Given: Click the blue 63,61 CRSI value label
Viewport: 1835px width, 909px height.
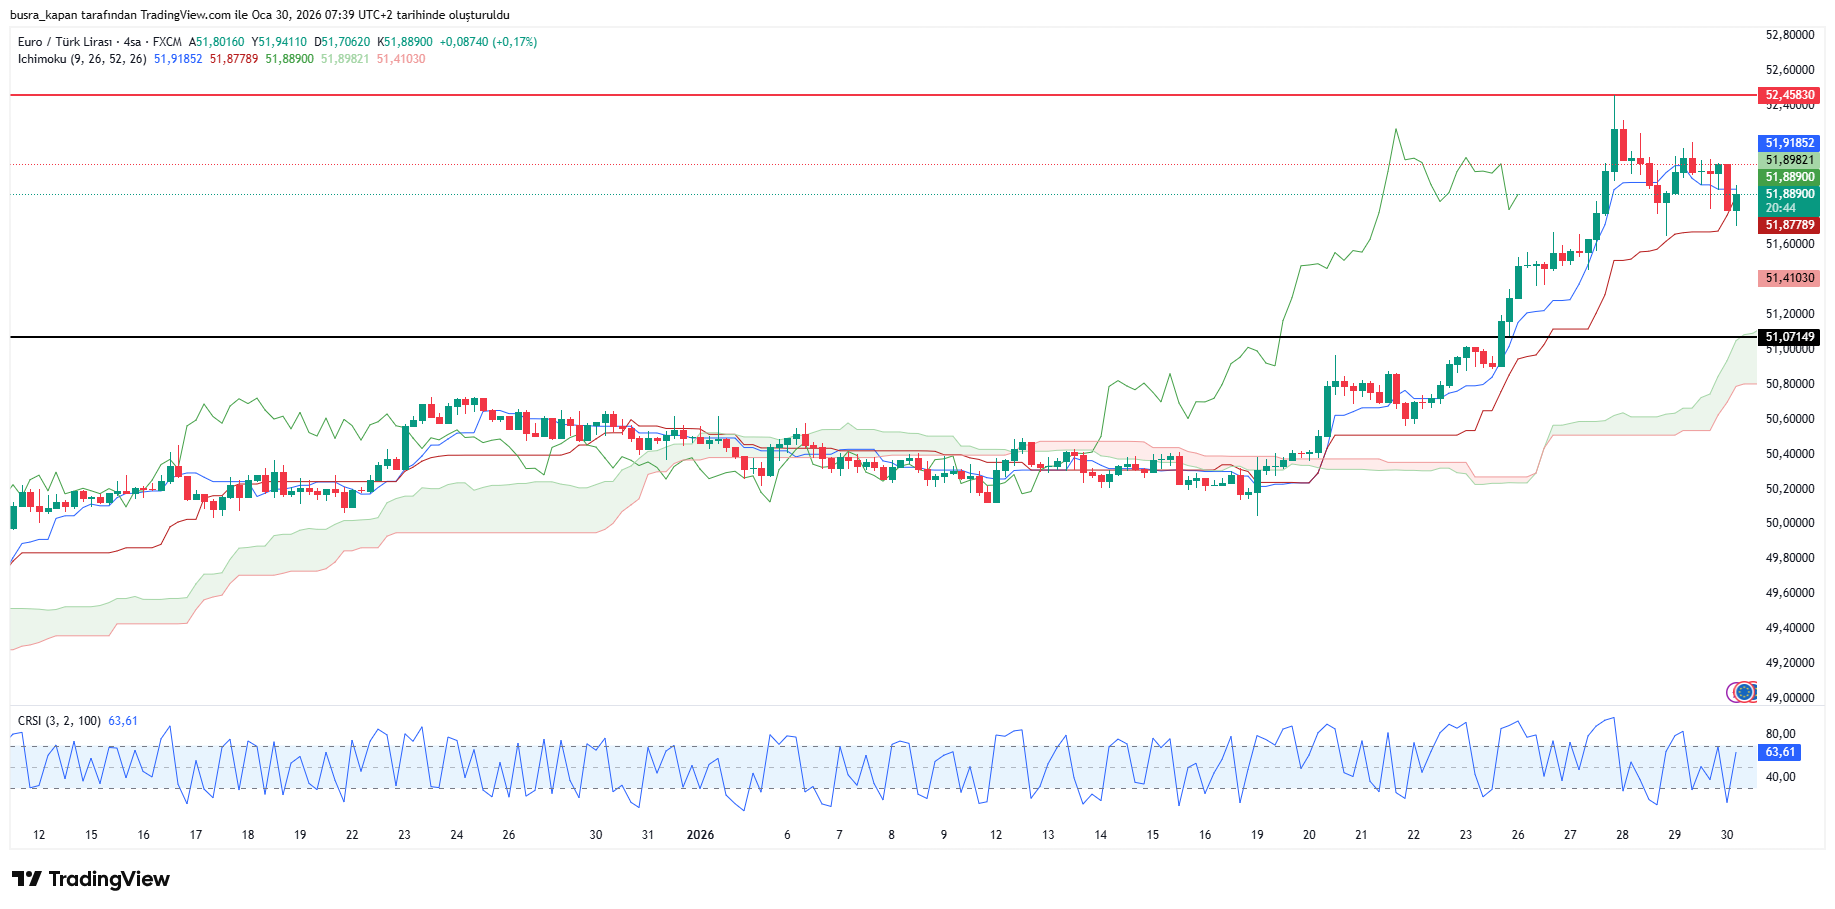Looking at the screenshot, I should coord(1780,752).
